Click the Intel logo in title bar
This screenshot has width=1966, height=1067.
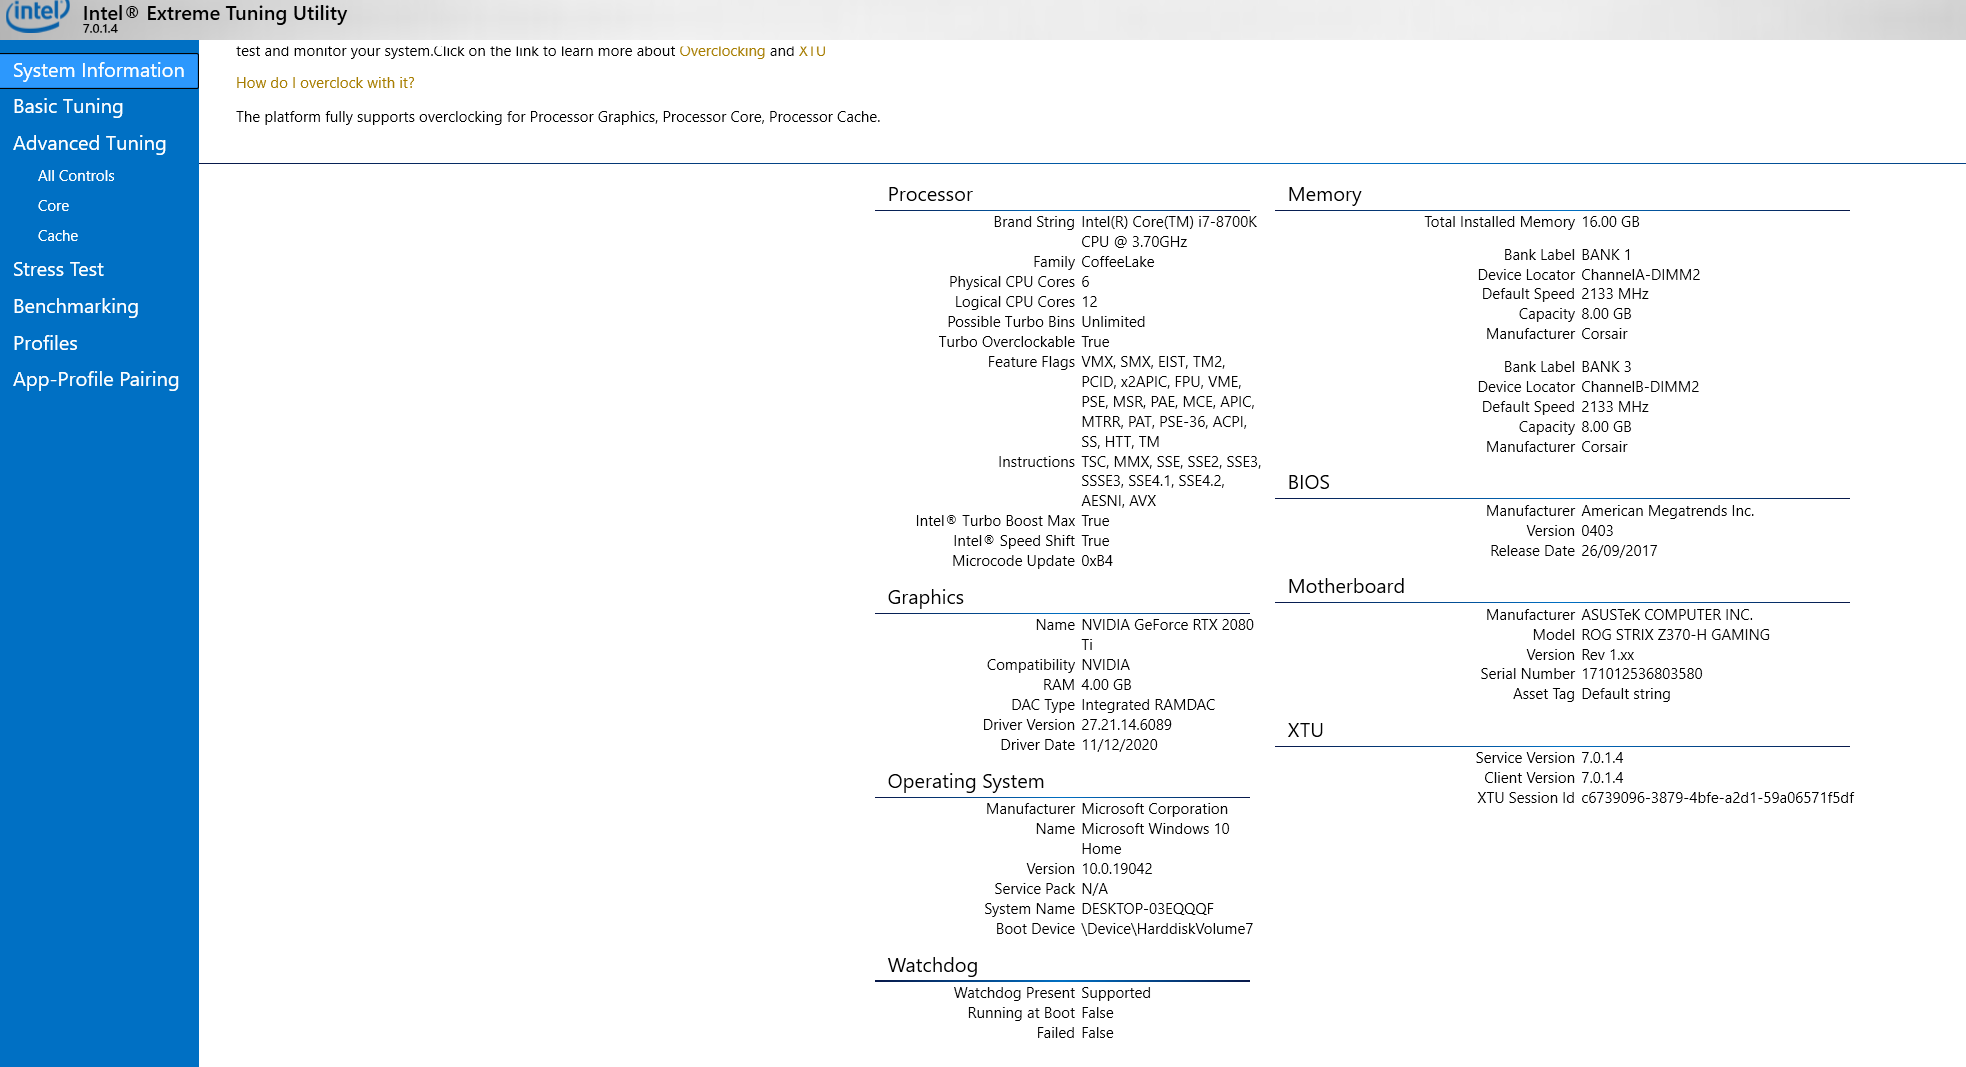[37, 14]
